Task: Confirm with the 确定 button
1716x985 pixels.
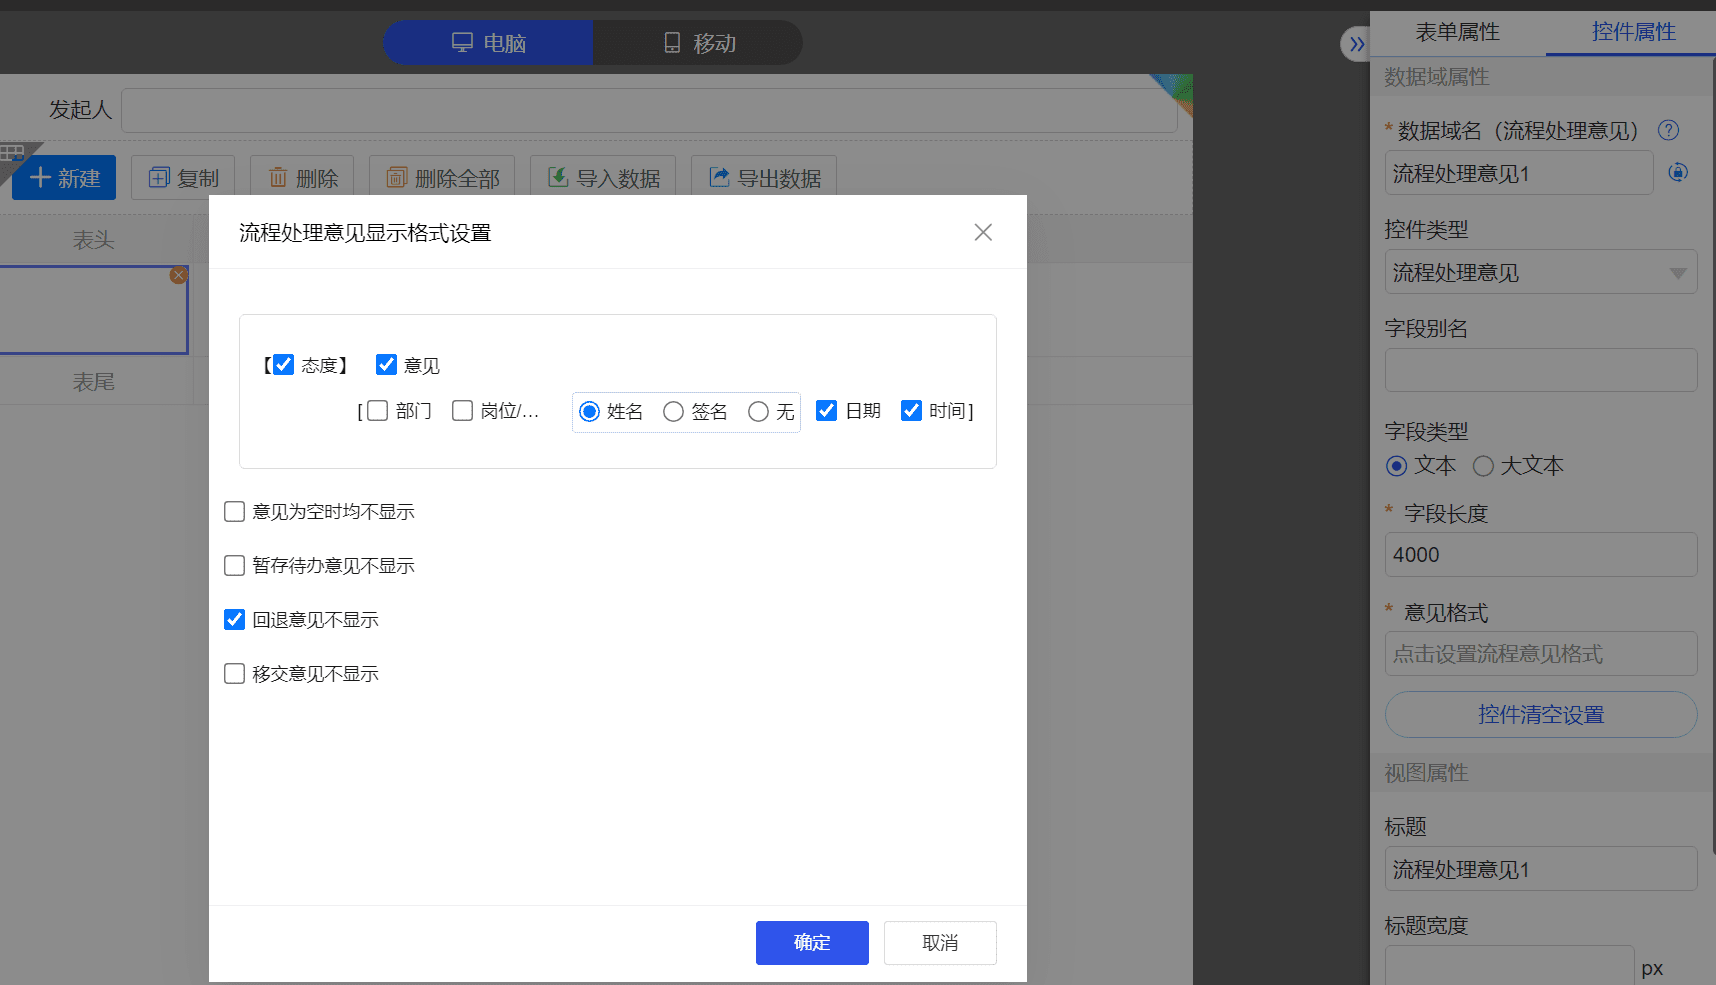Action: click(812, 942)
